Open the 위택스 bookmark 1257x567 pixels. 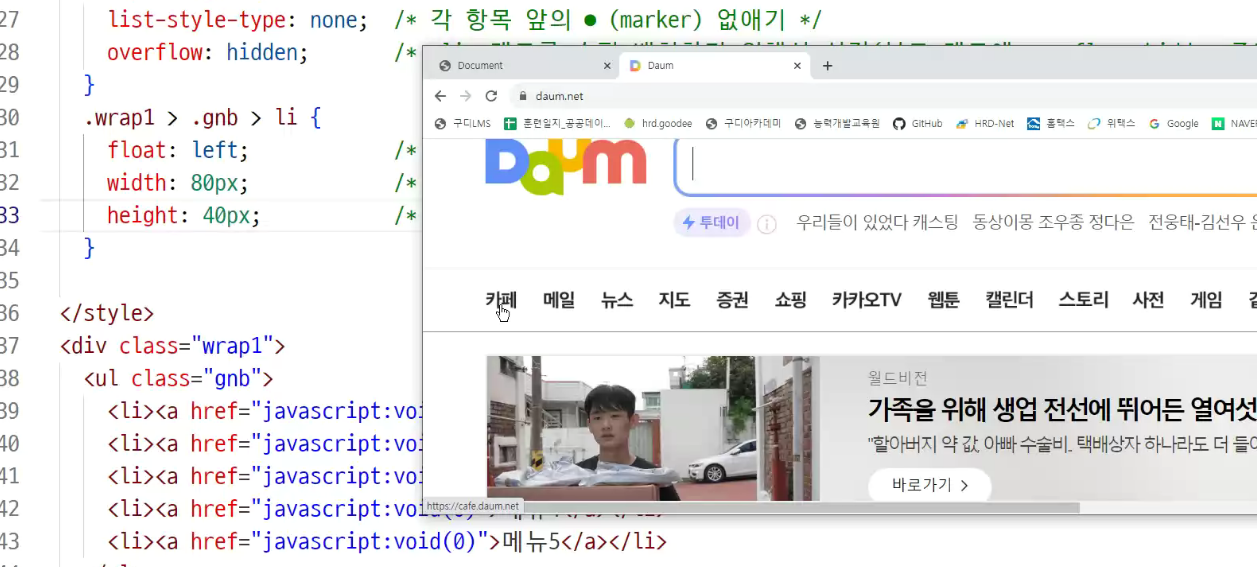[x=1111, y=124]
